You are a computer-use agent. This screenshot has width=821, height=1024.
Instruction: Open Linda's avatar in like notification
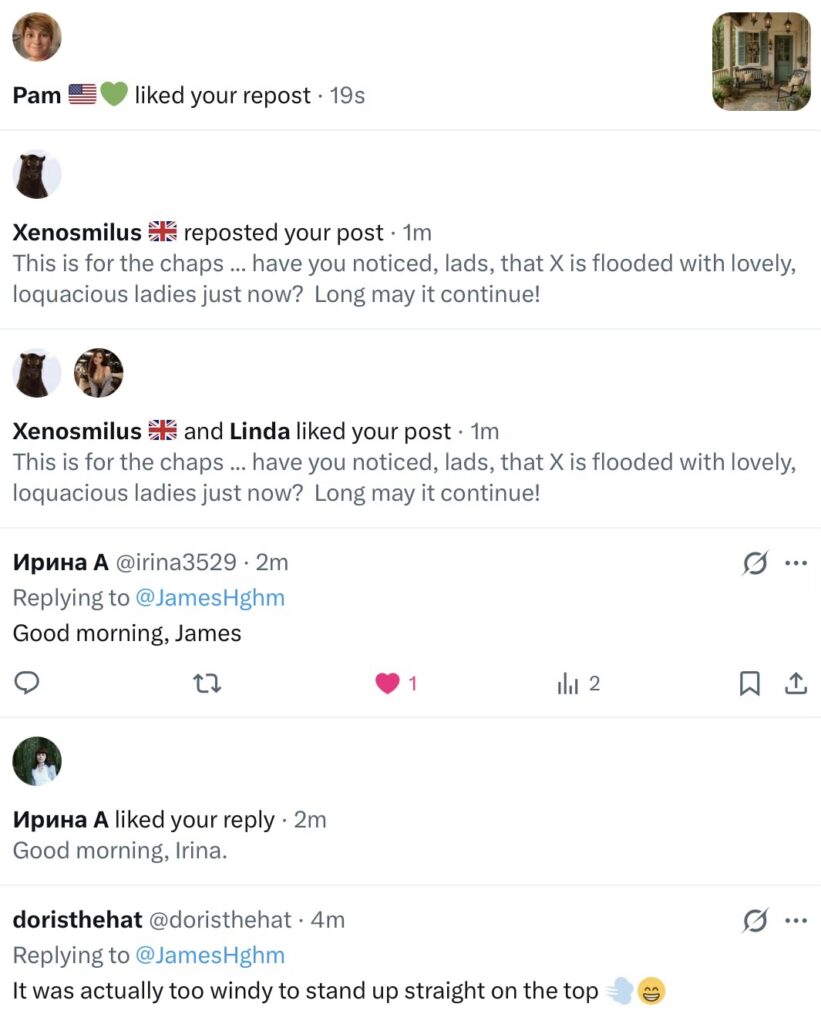(98, 373)
